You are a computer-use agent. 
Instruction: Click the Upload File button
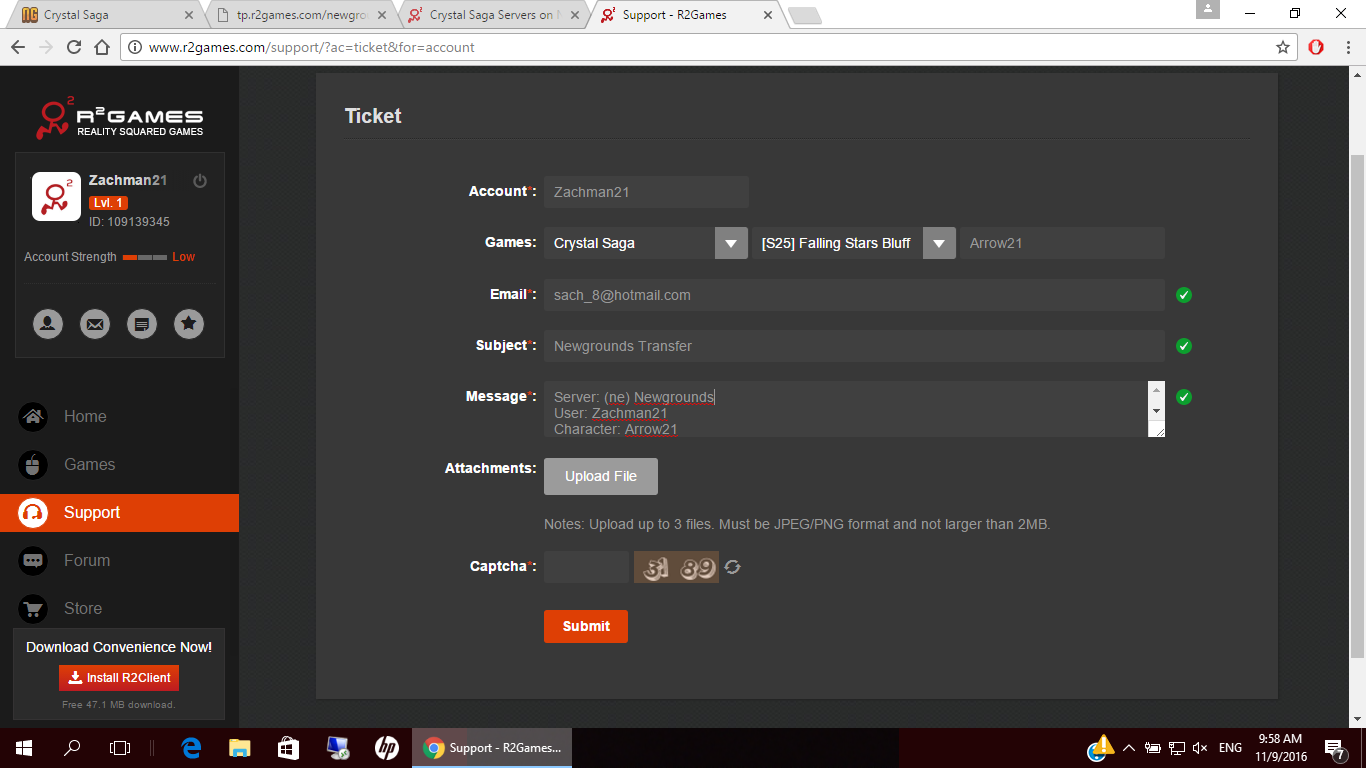pos(600,476)
